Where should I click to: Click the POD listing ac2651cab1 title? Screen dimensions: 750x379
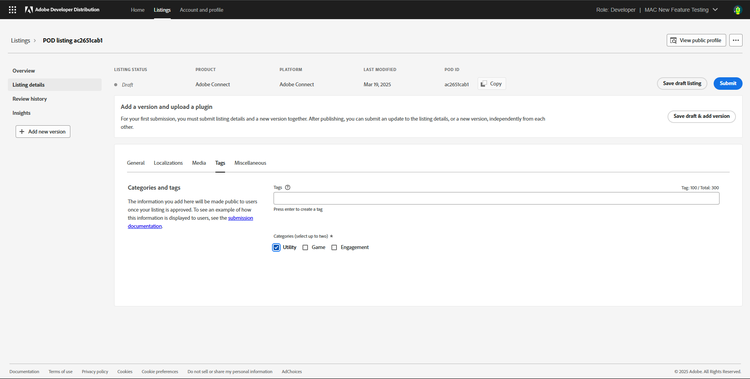tap(73, 41)
